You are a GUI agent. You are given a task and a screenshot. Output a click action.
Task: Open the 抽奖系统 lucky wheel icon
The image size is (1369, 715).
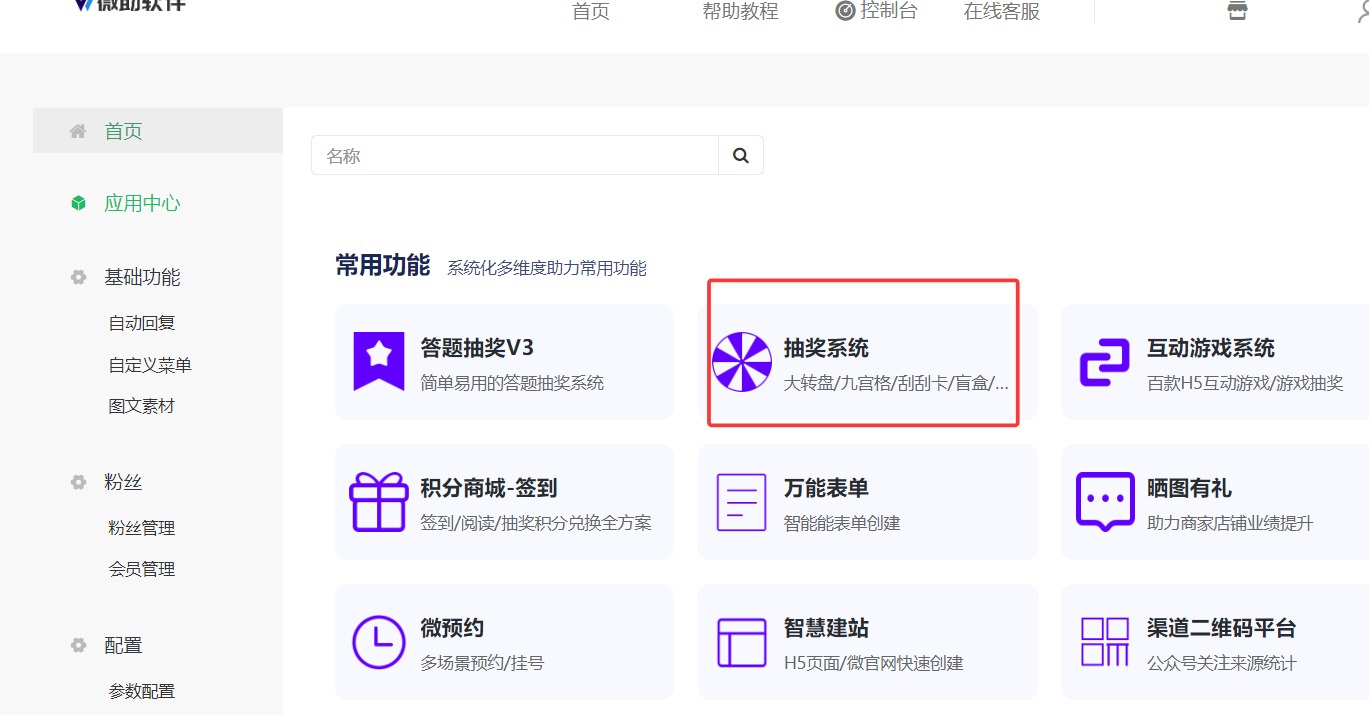click(741, 361)
